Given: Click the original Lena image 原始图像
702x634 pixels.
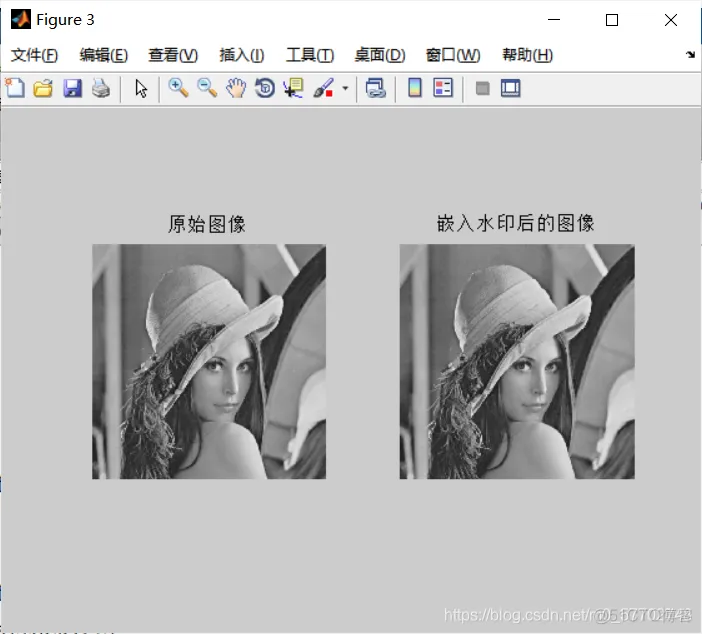Looking at the screenshot, I should [209, 361].
